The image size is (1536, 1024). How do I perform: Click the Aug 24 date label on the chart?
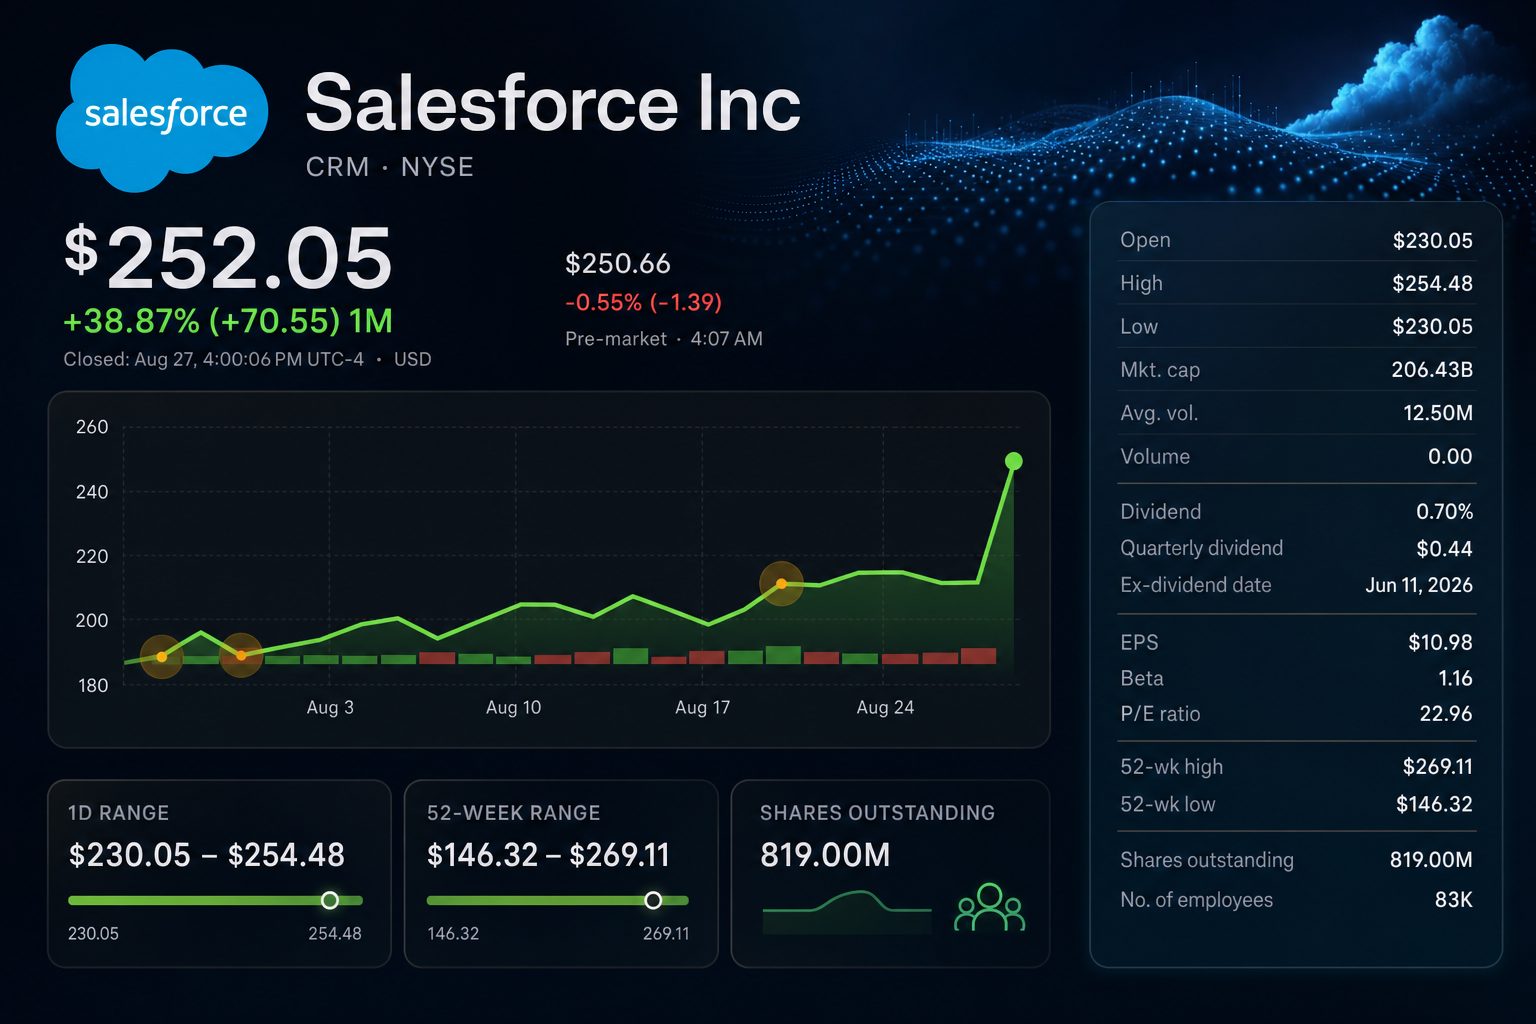tap(885, 708)
